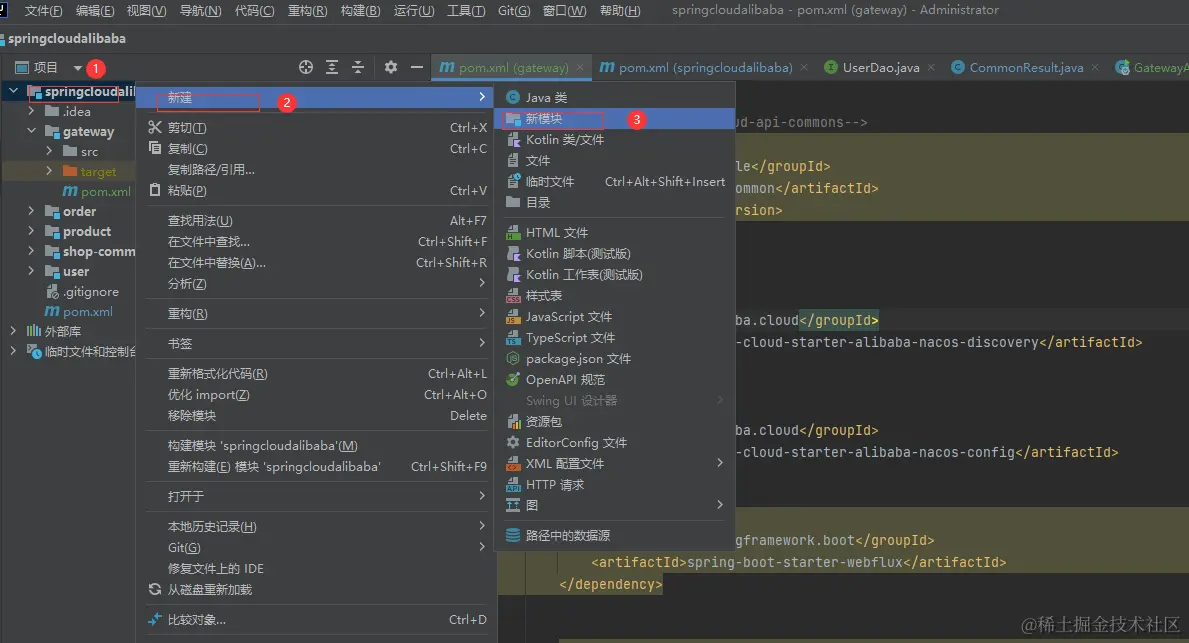
Task: Choose 优化 import(Z)
Action: 317,395
